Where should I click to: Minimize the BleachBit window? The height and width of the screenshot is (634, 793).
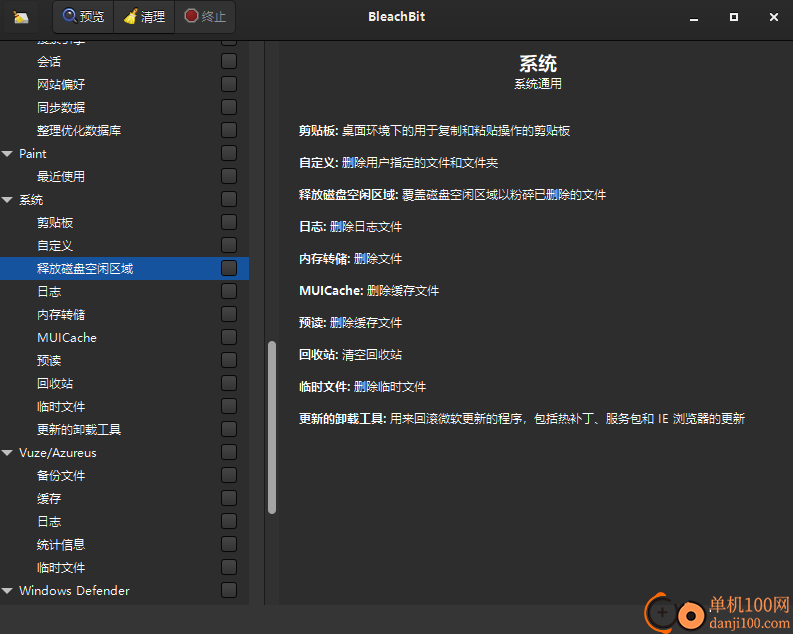click(x=694, y=17)
